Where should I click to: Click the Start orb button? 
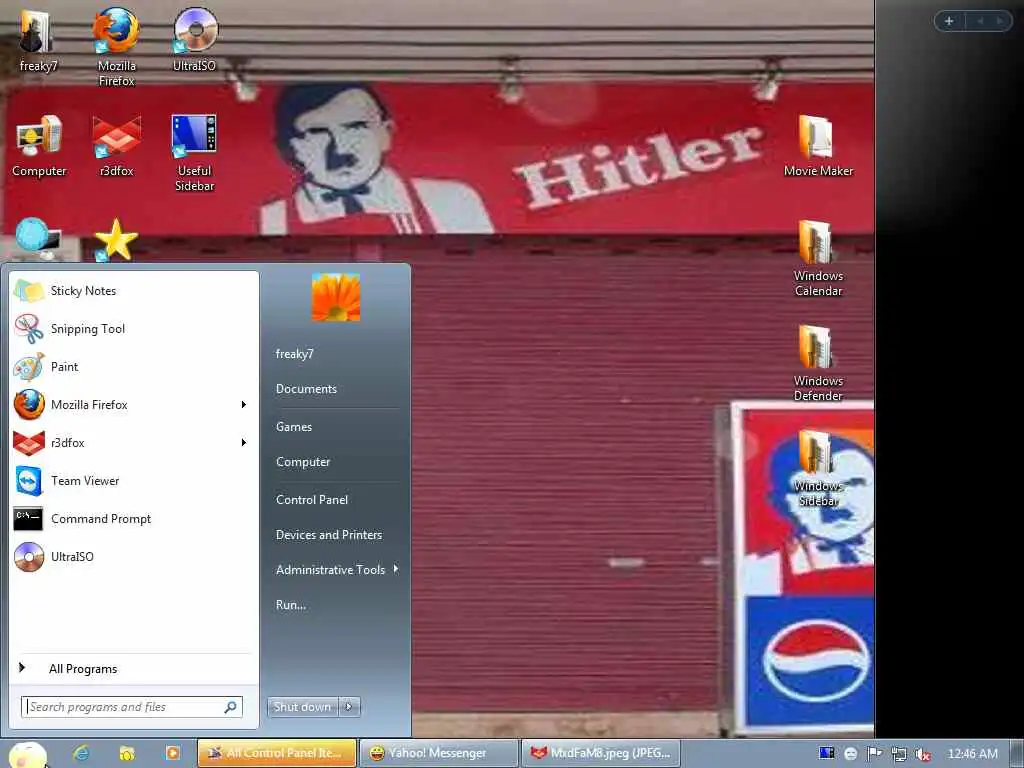(x=27, y=755)
